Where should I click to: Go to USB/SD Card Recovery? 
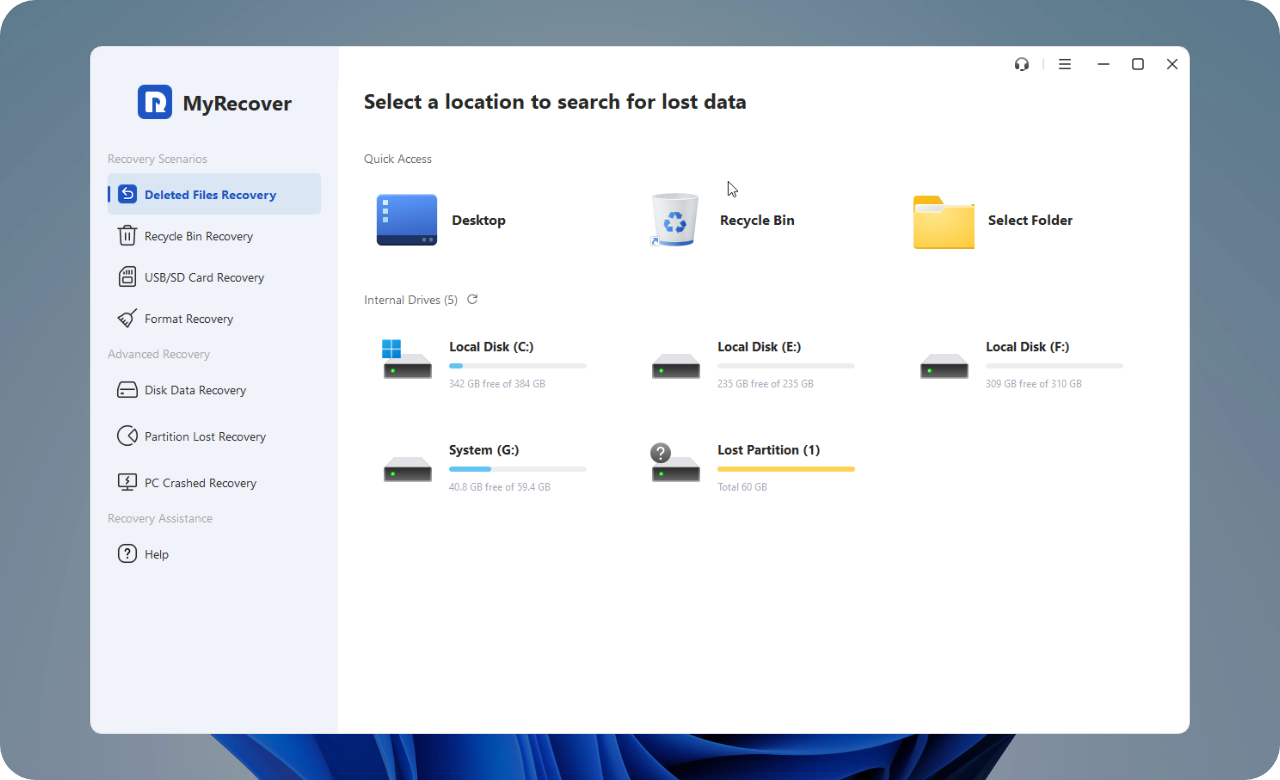204,277
